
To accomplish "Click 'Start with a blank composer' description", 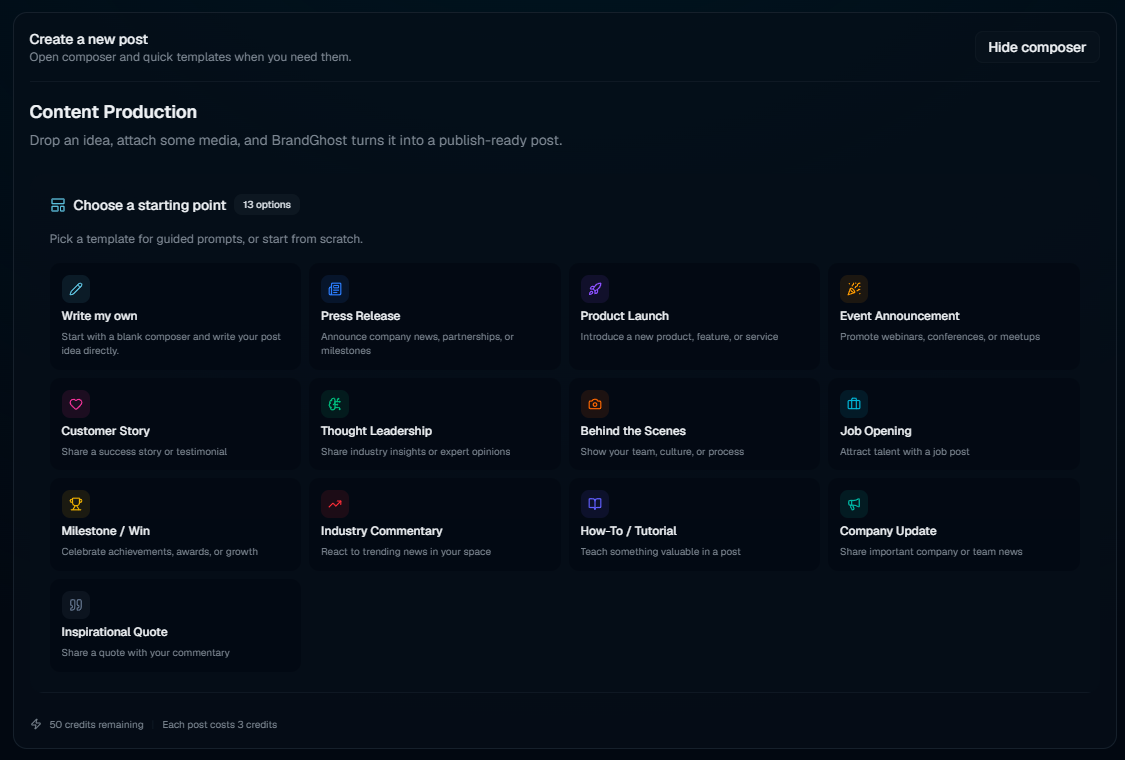I will coord(171,344).
